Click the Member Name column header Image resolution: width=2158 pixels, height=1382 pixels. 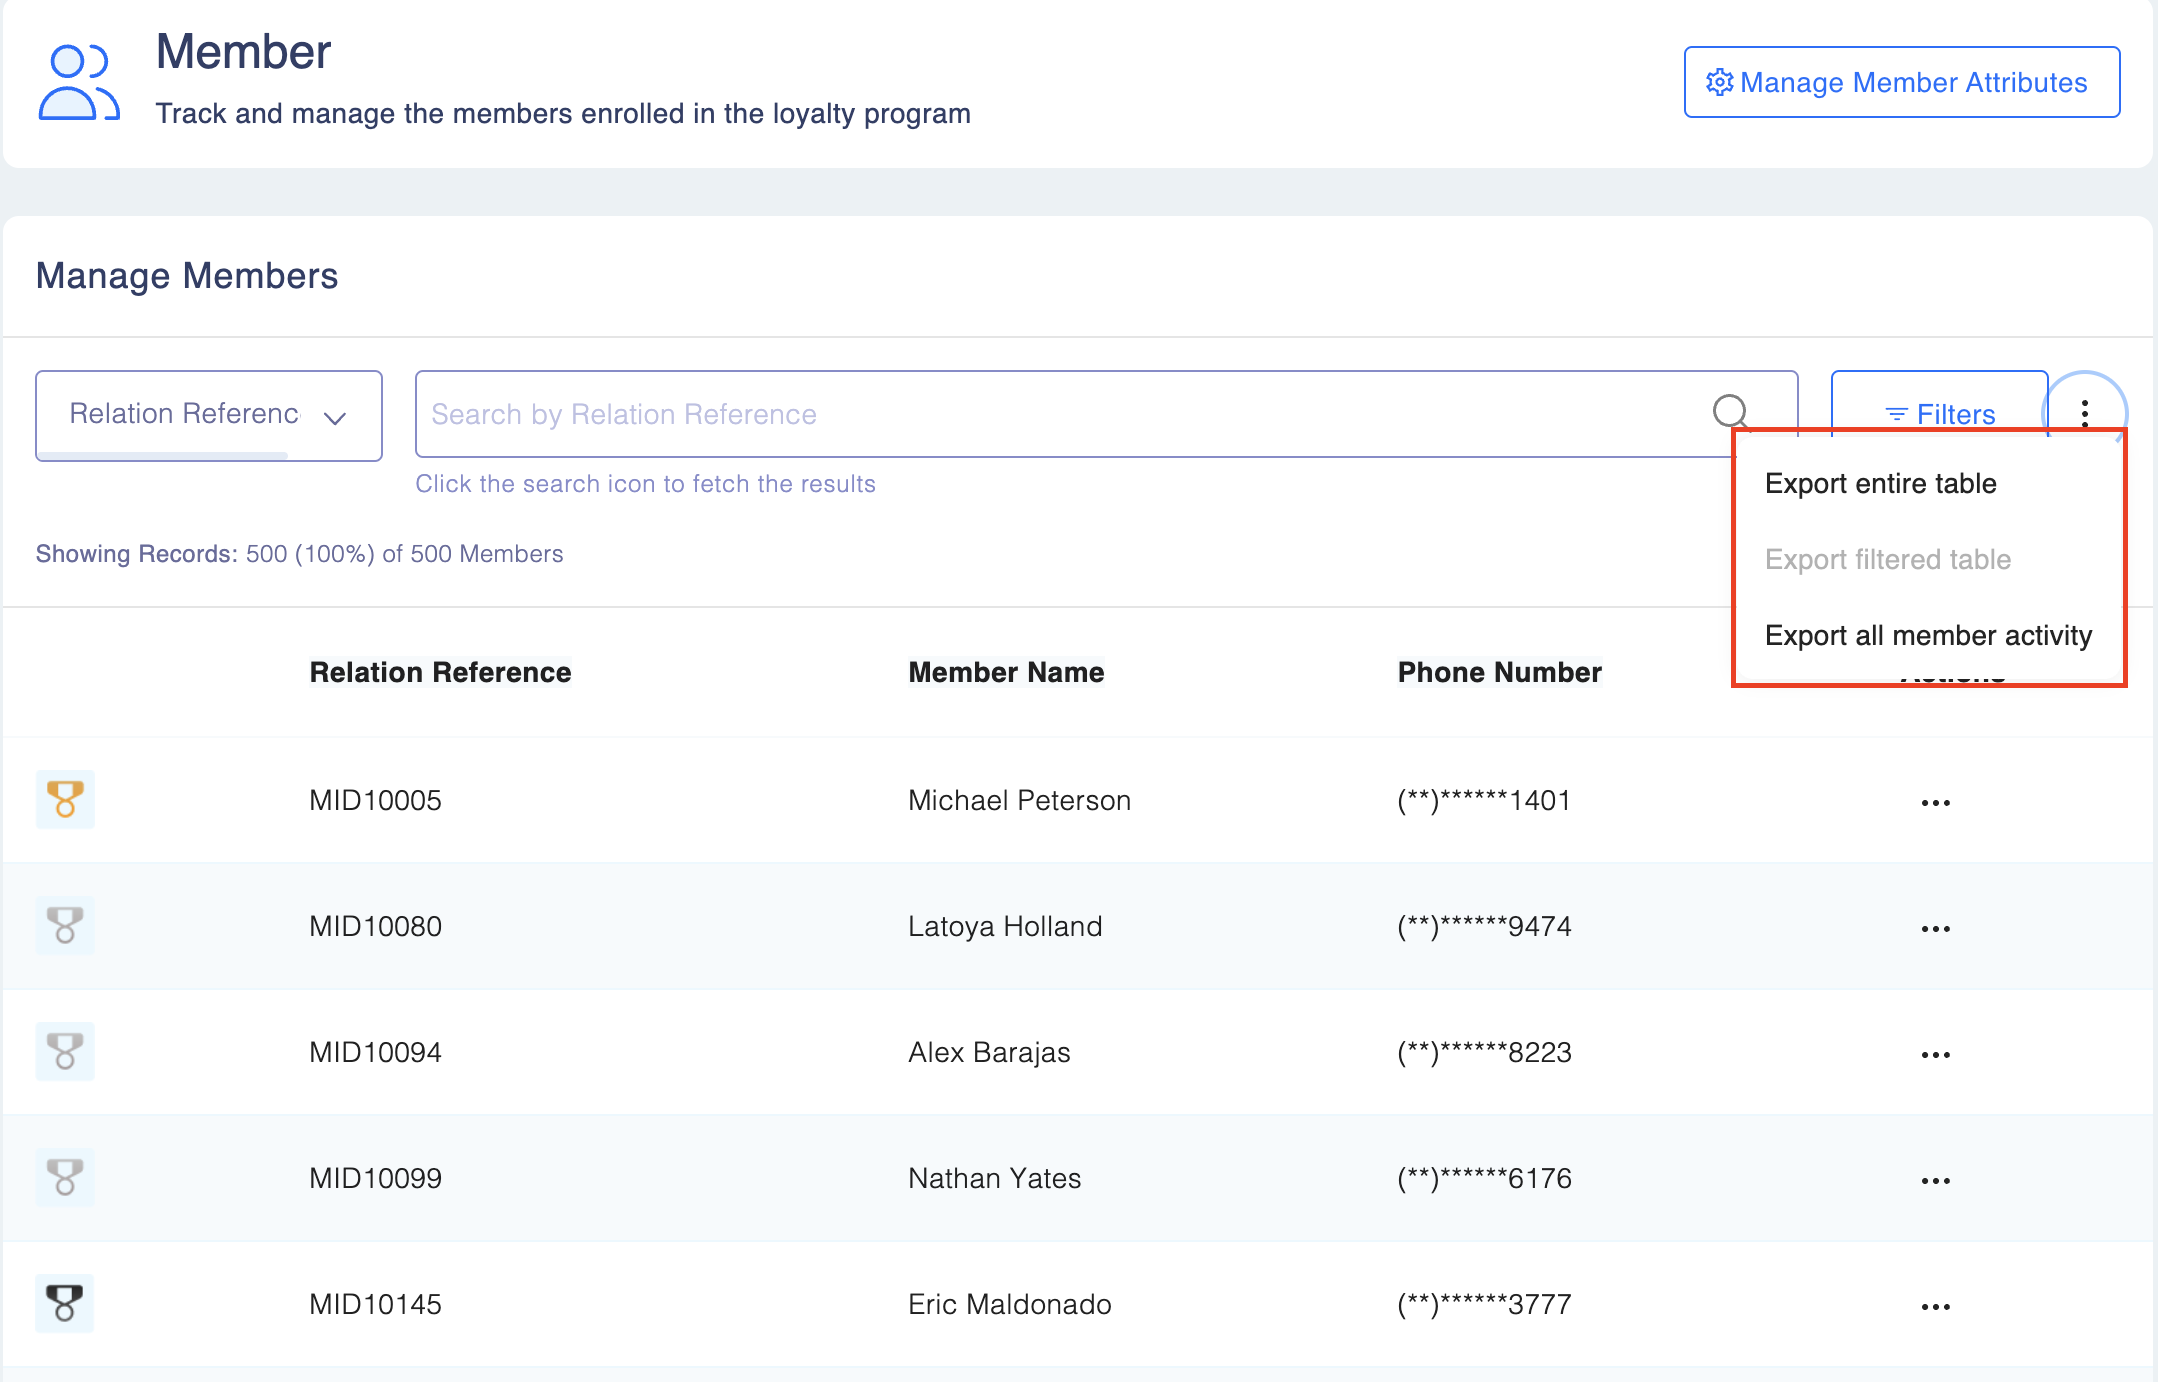tap(1005, 672)
